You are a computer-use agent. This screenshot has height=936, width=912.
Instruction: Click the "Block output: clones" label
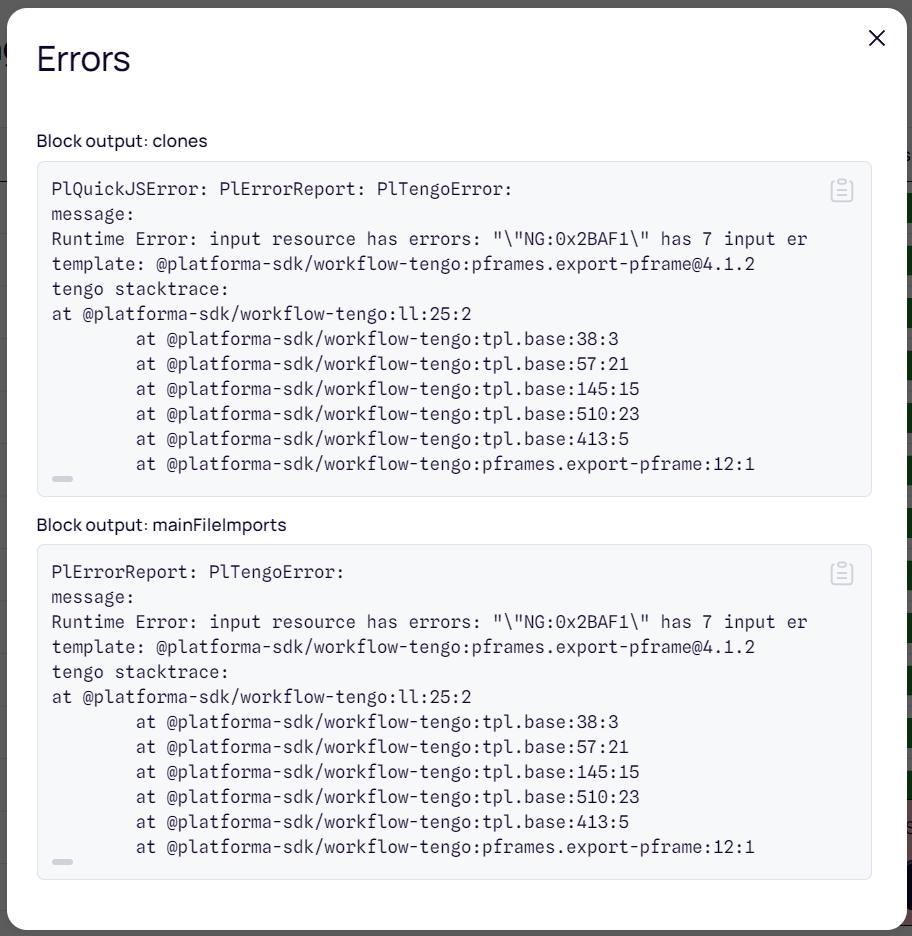(122, 141)
